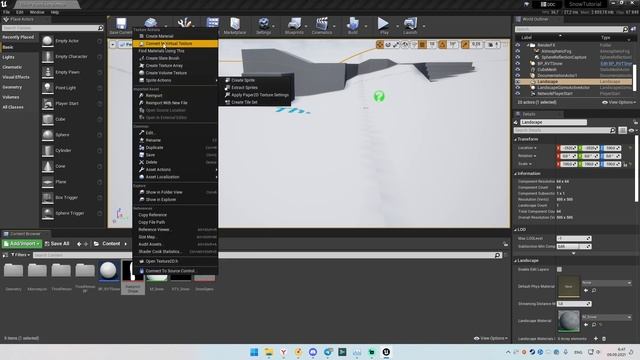Toggle the Enable Edit Layers checkbox

tap(559, 269)
